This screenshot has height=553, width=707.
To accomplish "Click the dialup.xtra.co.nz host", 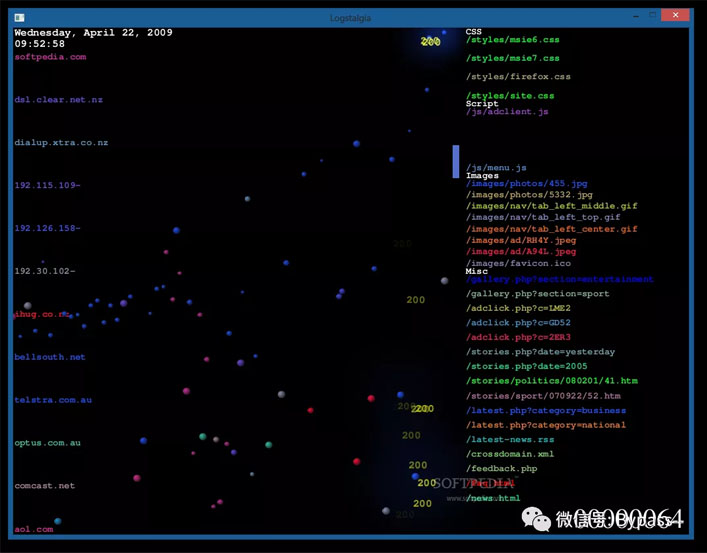I will [61, 143].
